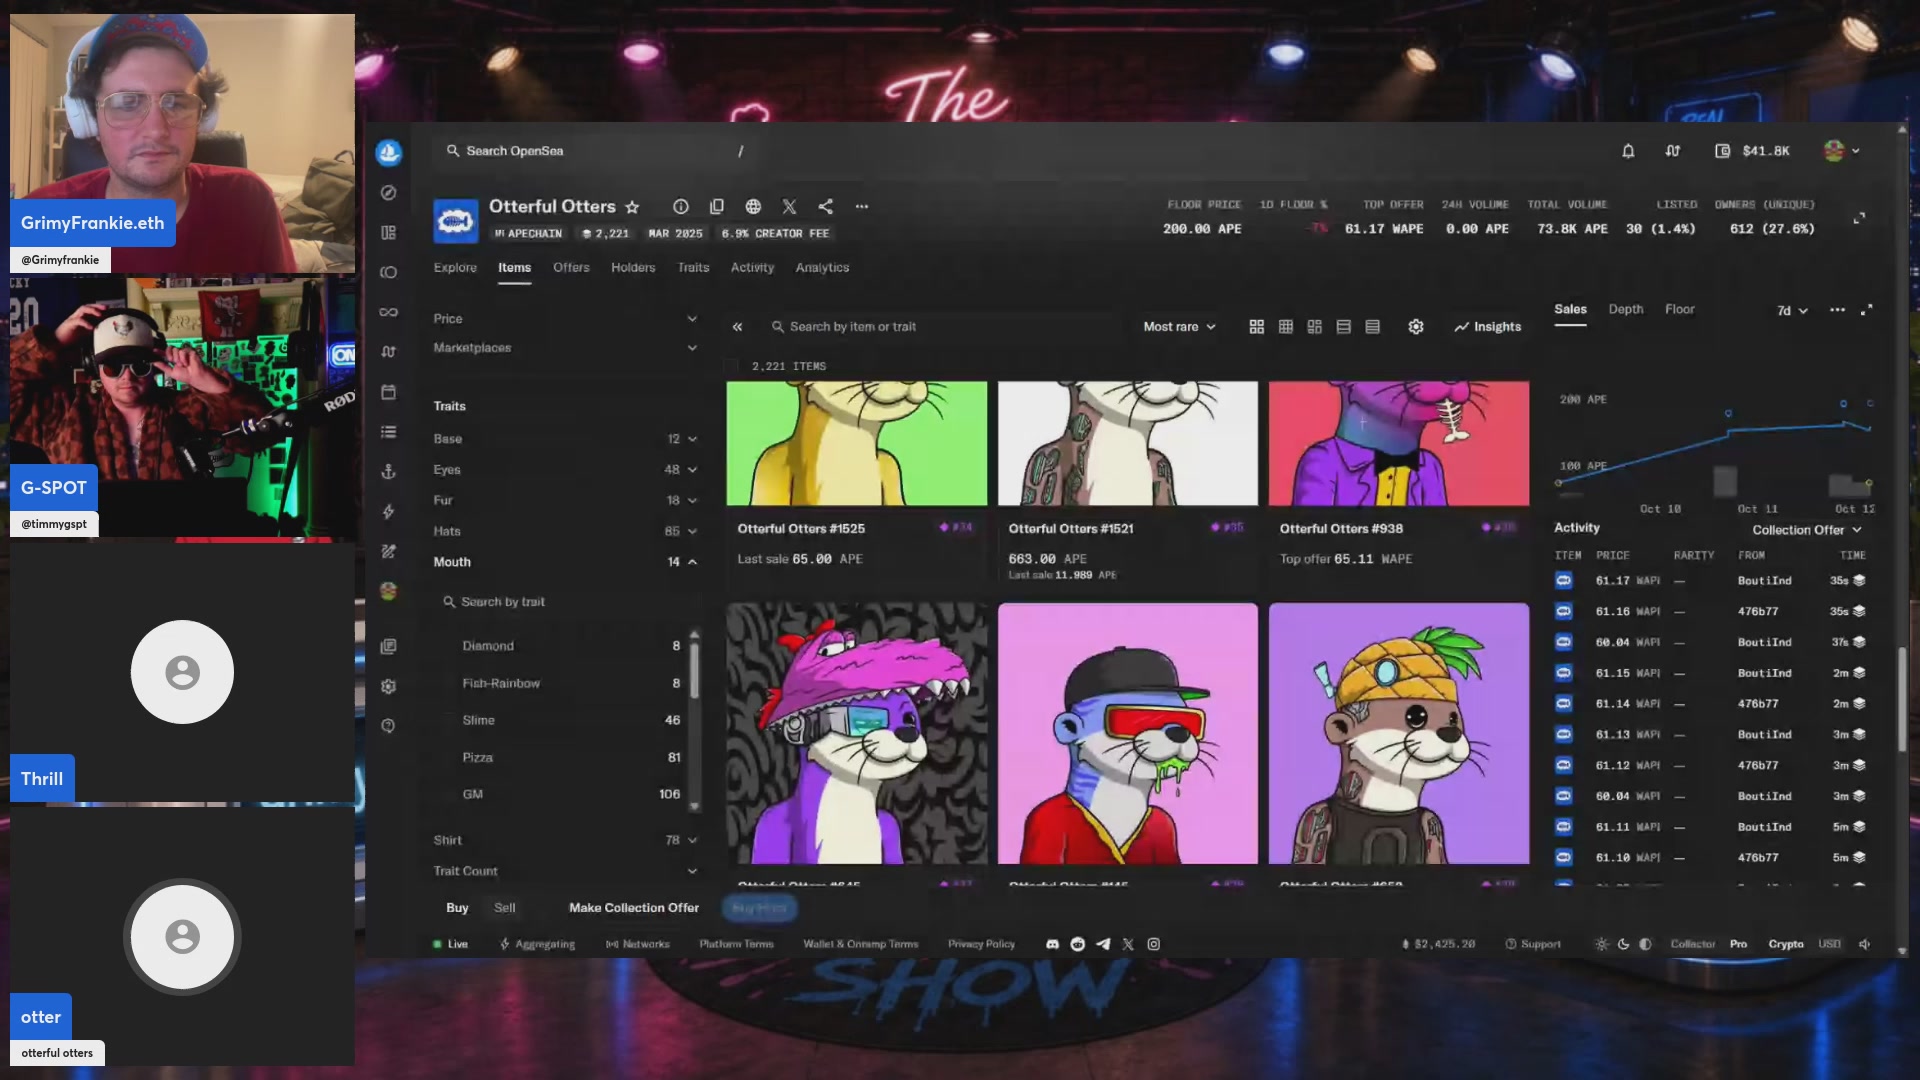Favorite Otterful Otters with the star icon

(632, 207)
